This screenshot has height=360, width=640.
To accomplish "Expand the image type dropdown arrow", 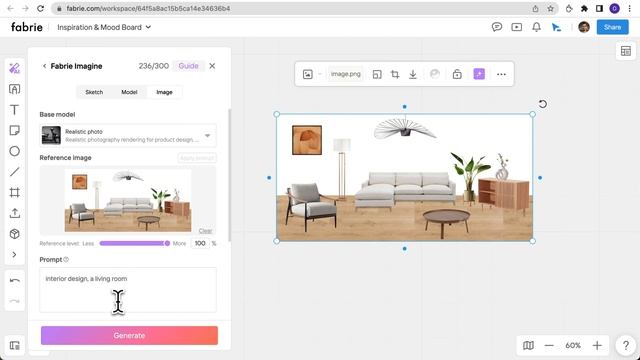I will click(x=320, y=74).
